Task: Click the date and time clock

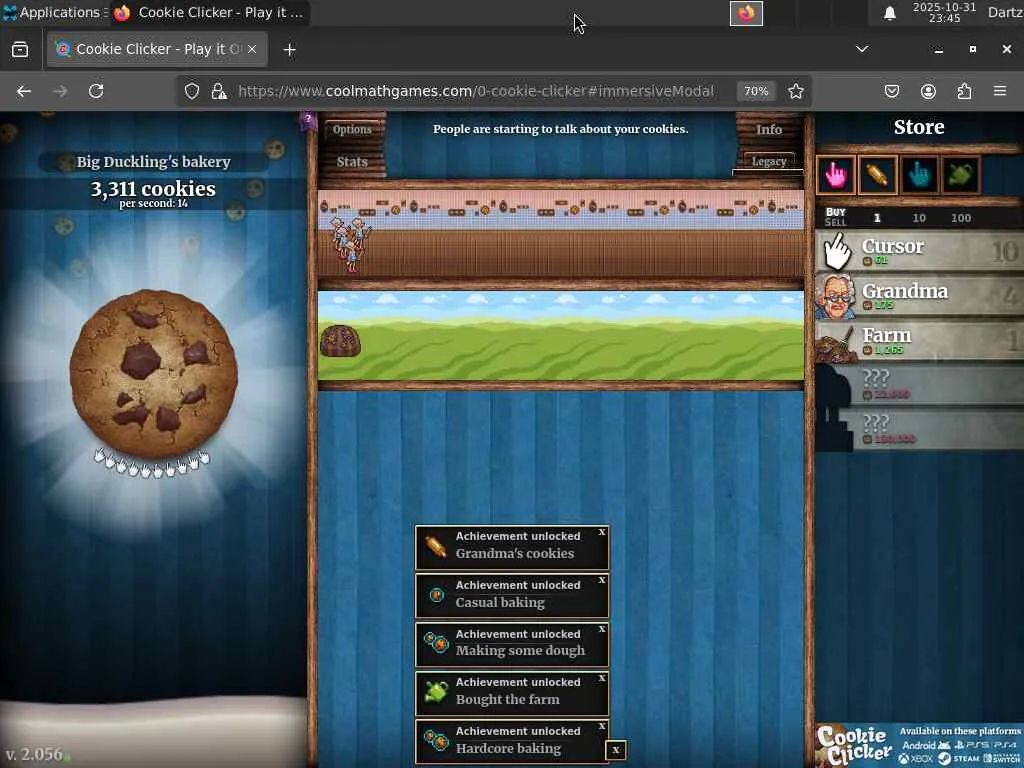Action: click(944, 12)
